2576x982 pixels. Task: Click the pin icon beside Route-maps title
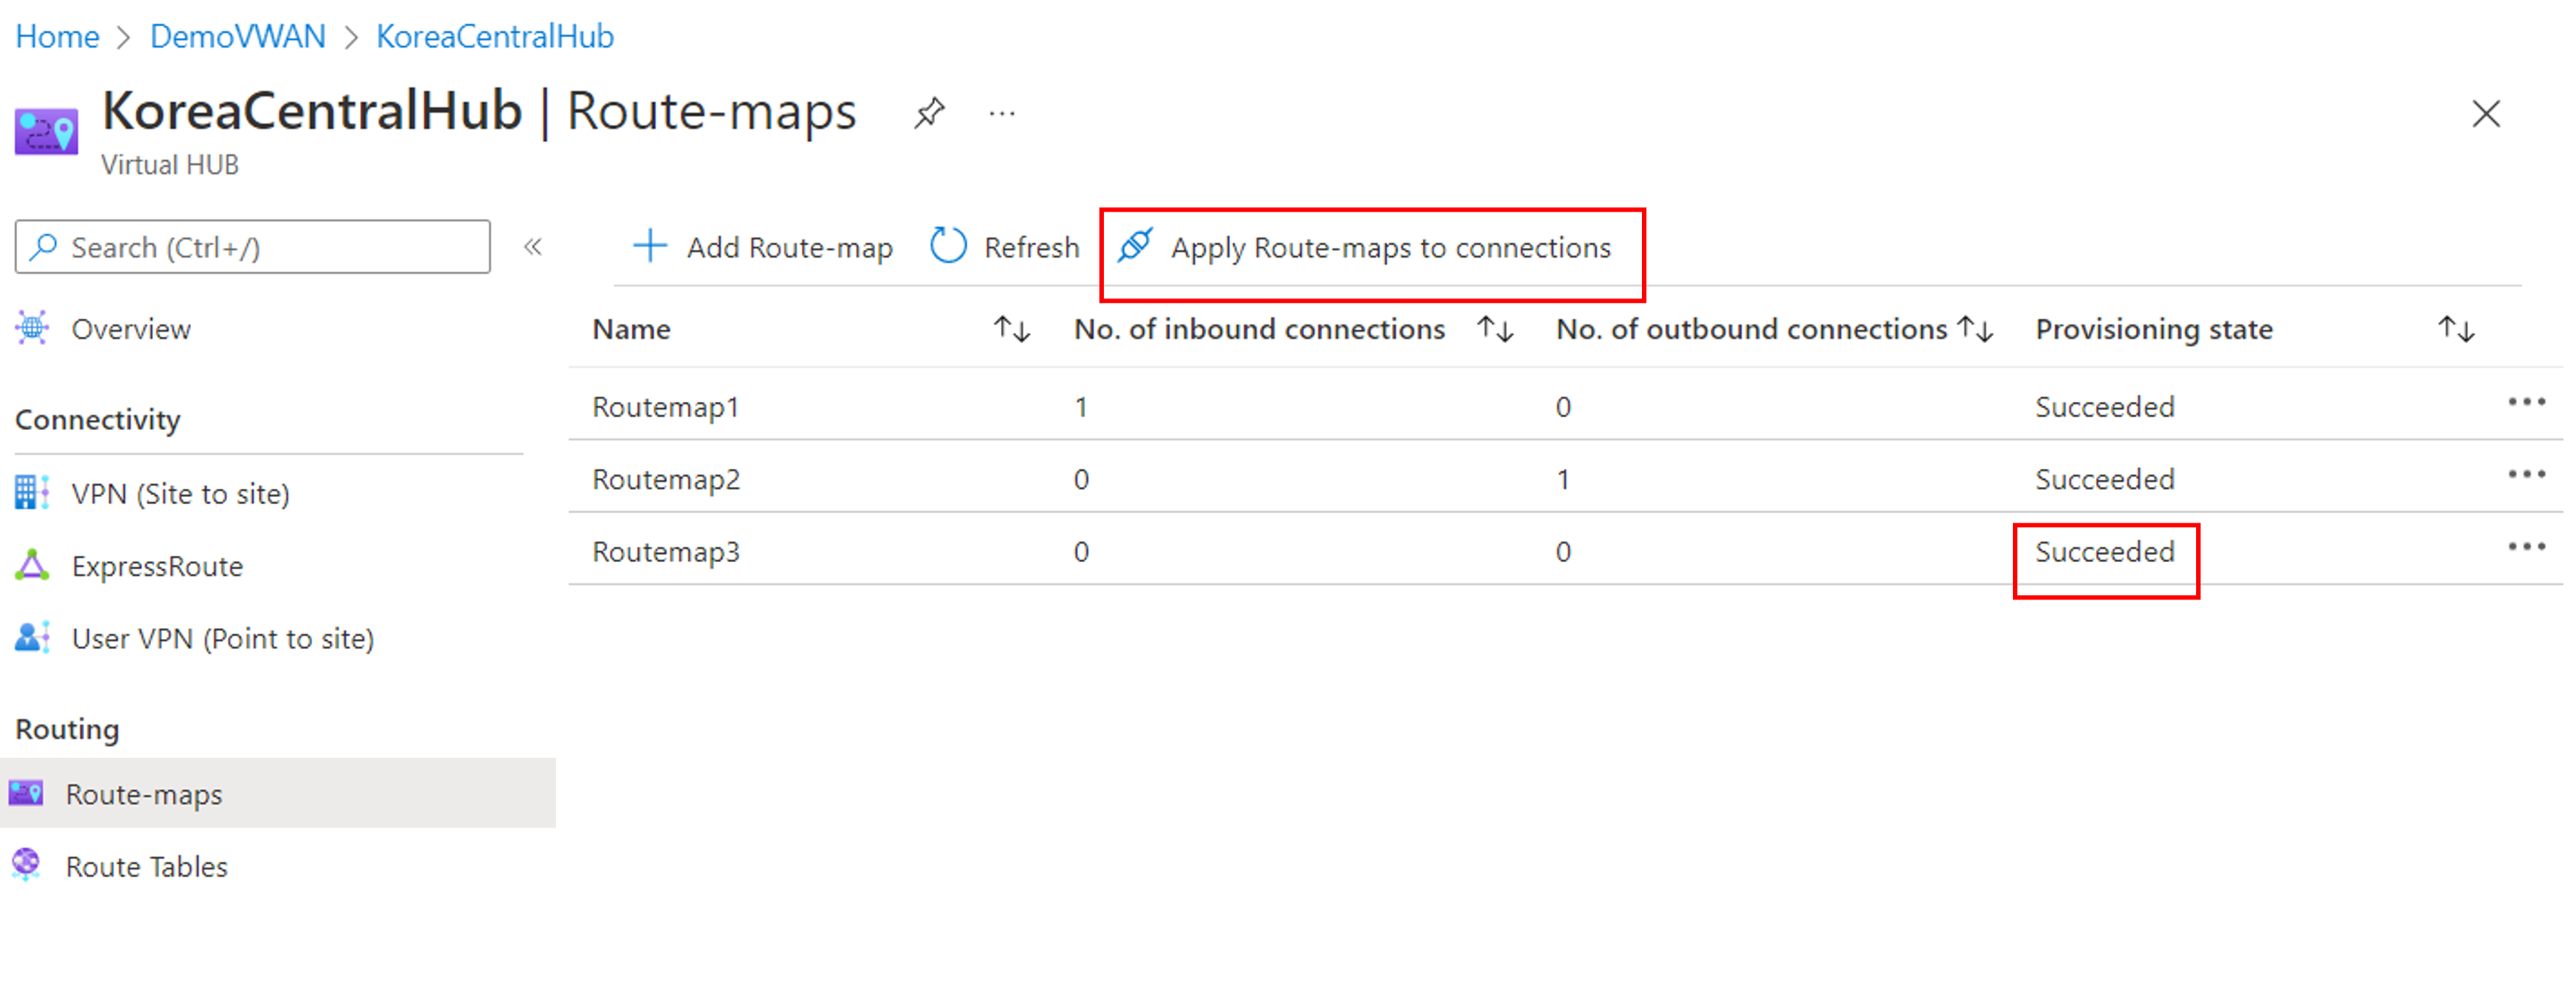[928, 113]
